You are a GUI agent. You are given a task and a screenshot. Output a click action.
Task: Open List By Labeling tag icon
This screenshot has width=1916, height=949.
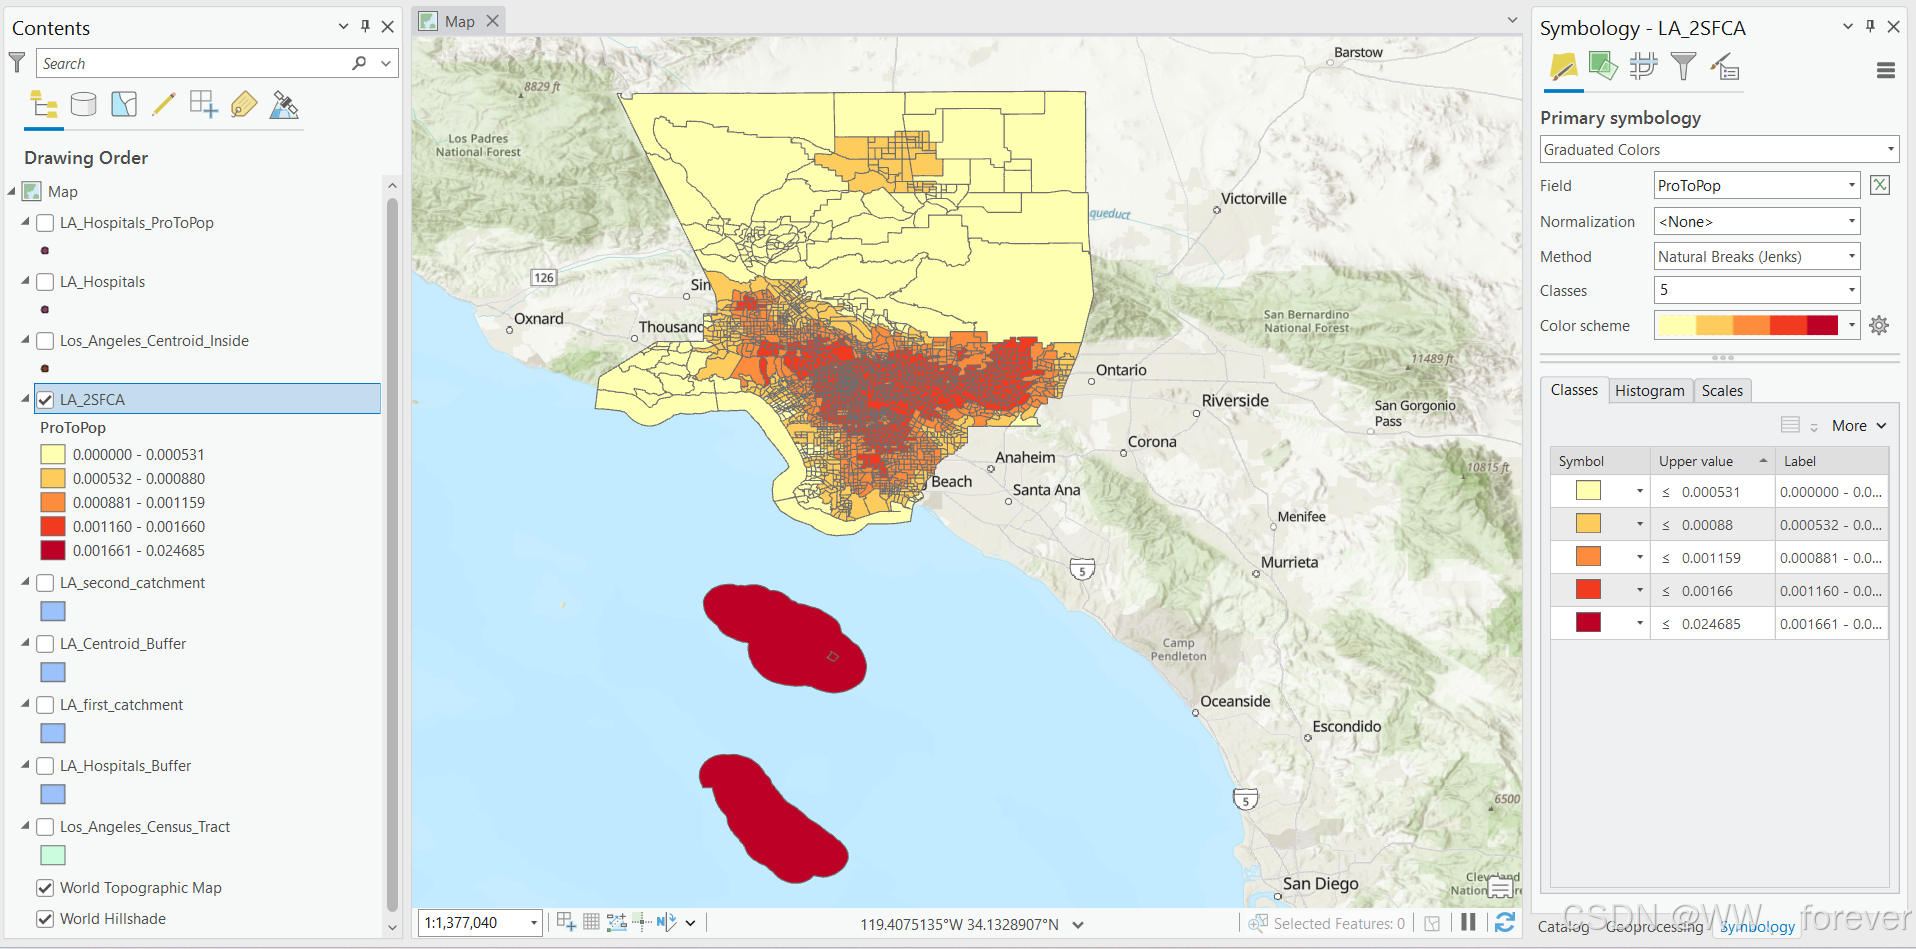(244, 104)
